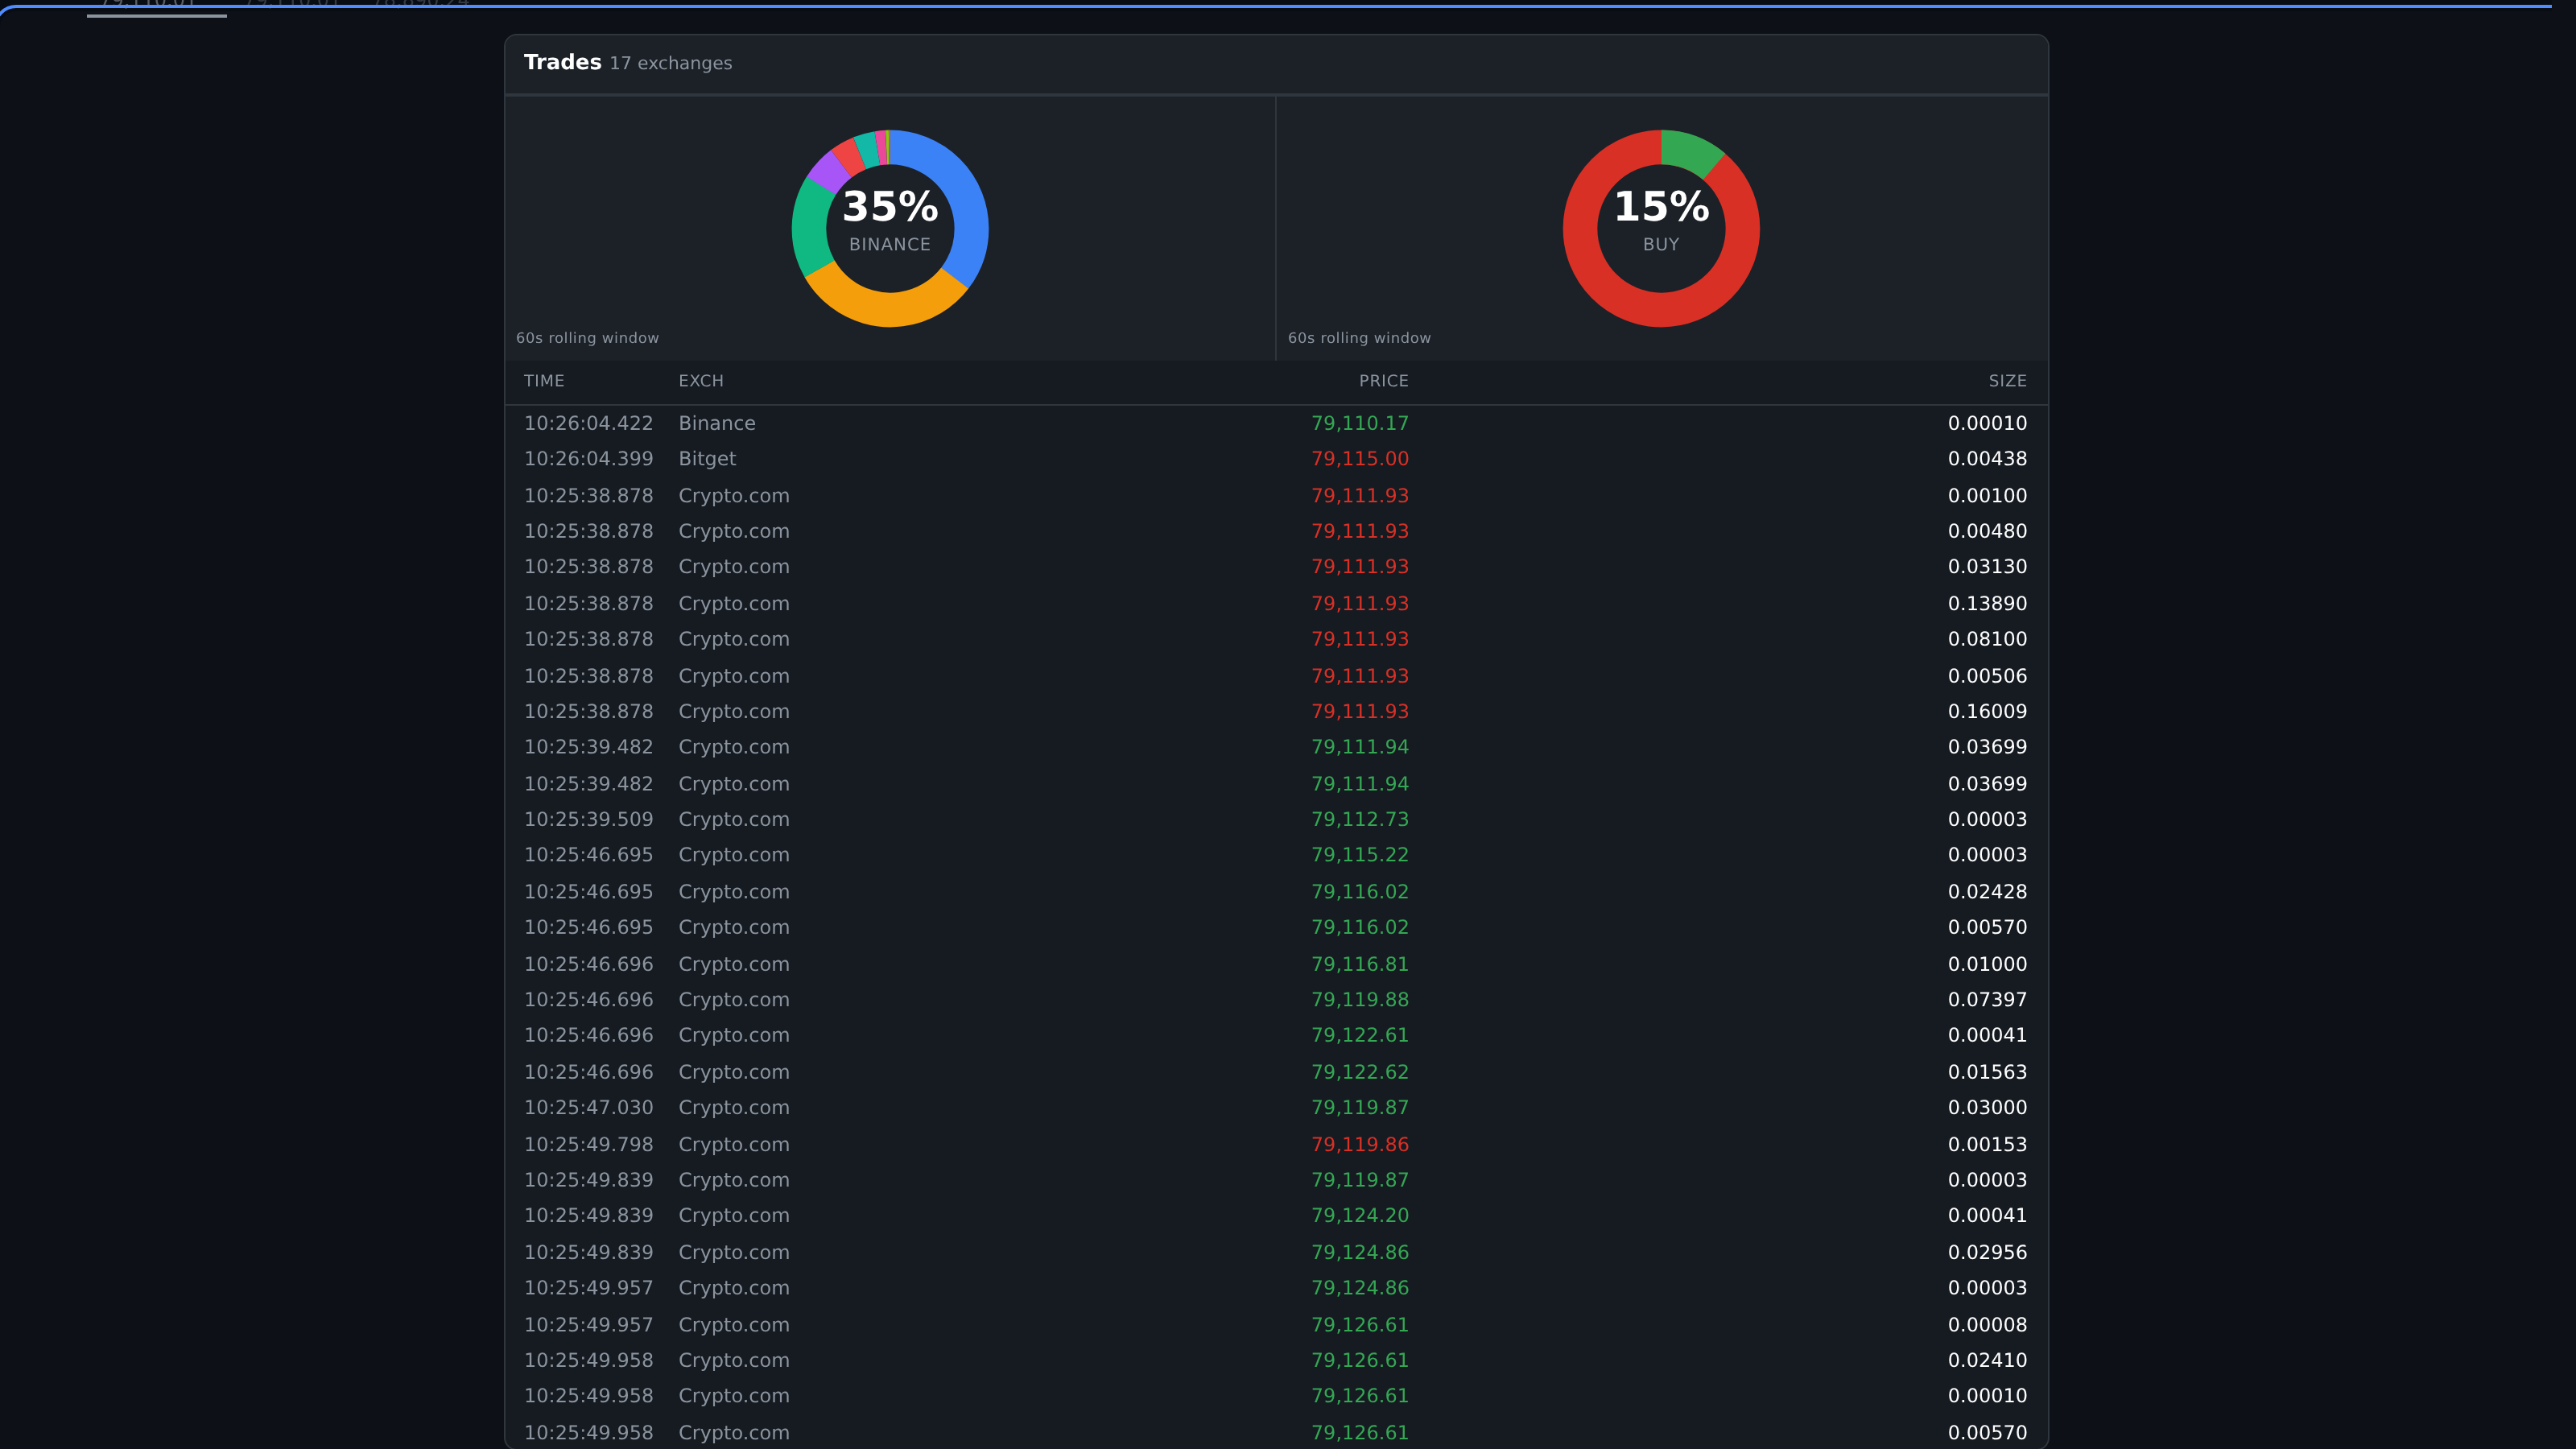Click size value 0.01000

1987,965
